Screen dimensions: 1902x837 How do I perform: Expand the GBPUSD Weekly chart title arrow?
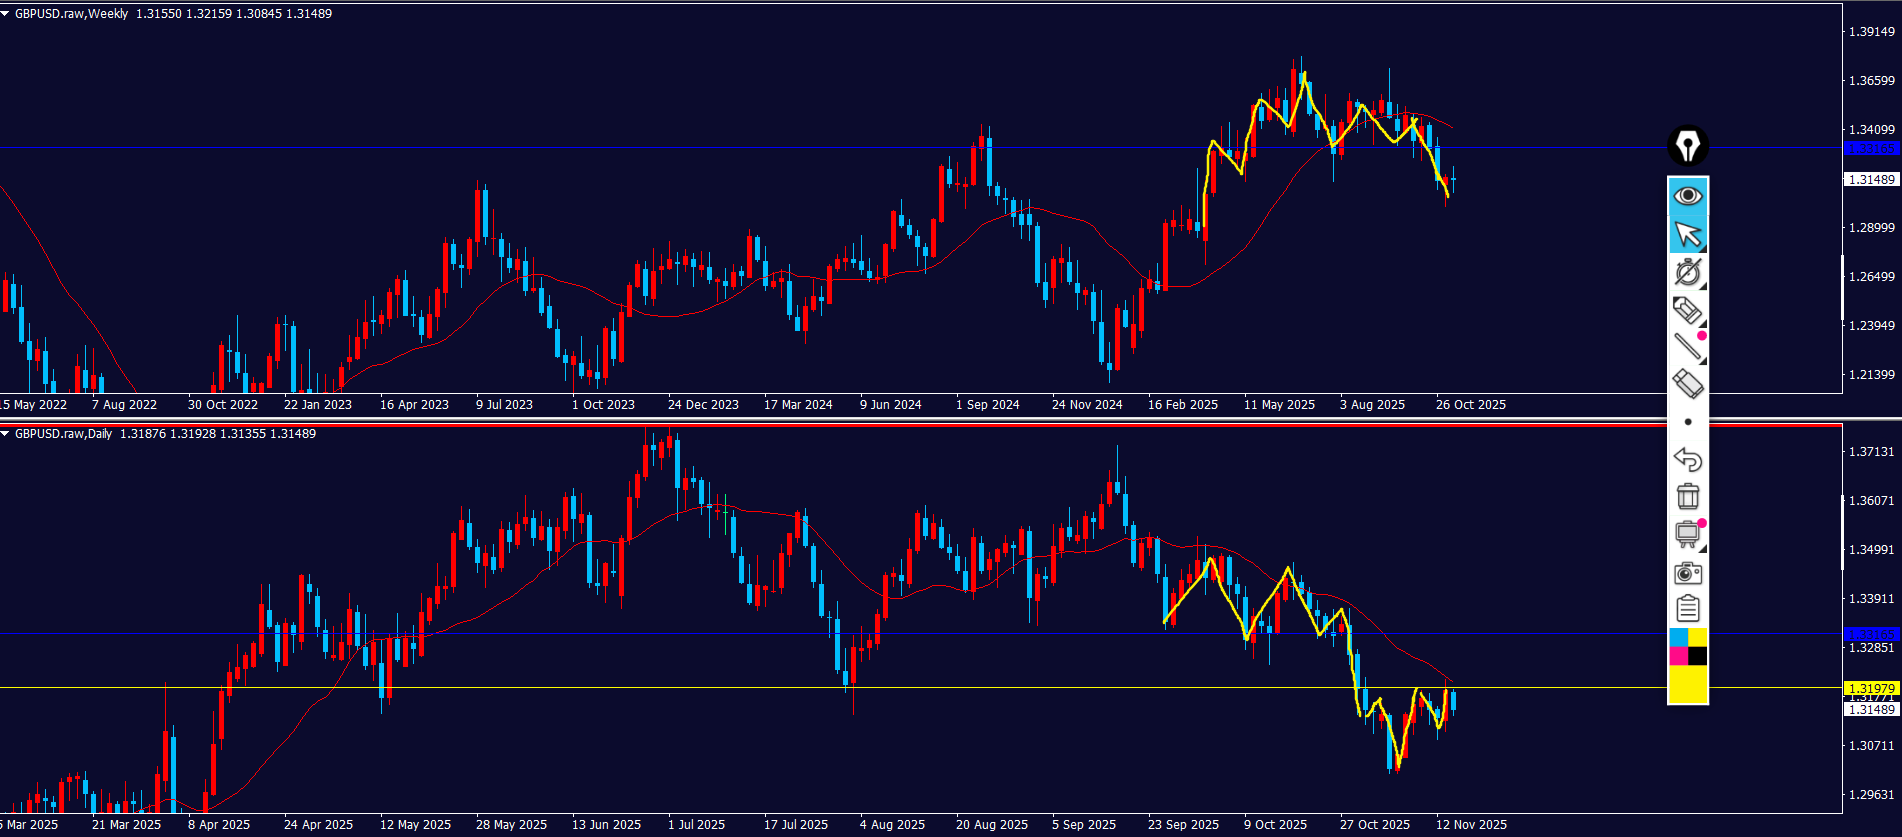click(x=6, y=14)
